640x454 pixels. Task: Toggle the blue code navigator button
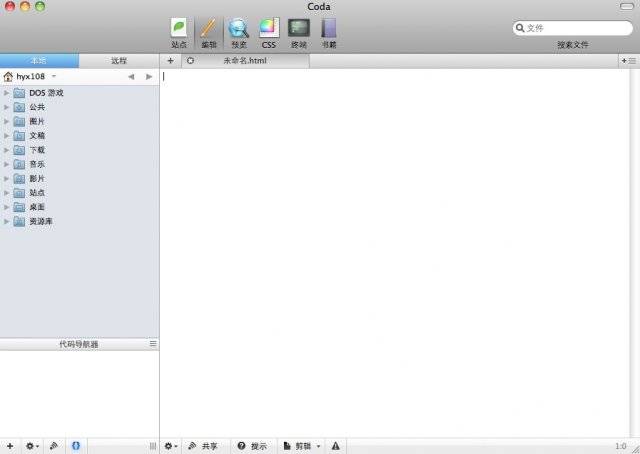coord(77,446)
